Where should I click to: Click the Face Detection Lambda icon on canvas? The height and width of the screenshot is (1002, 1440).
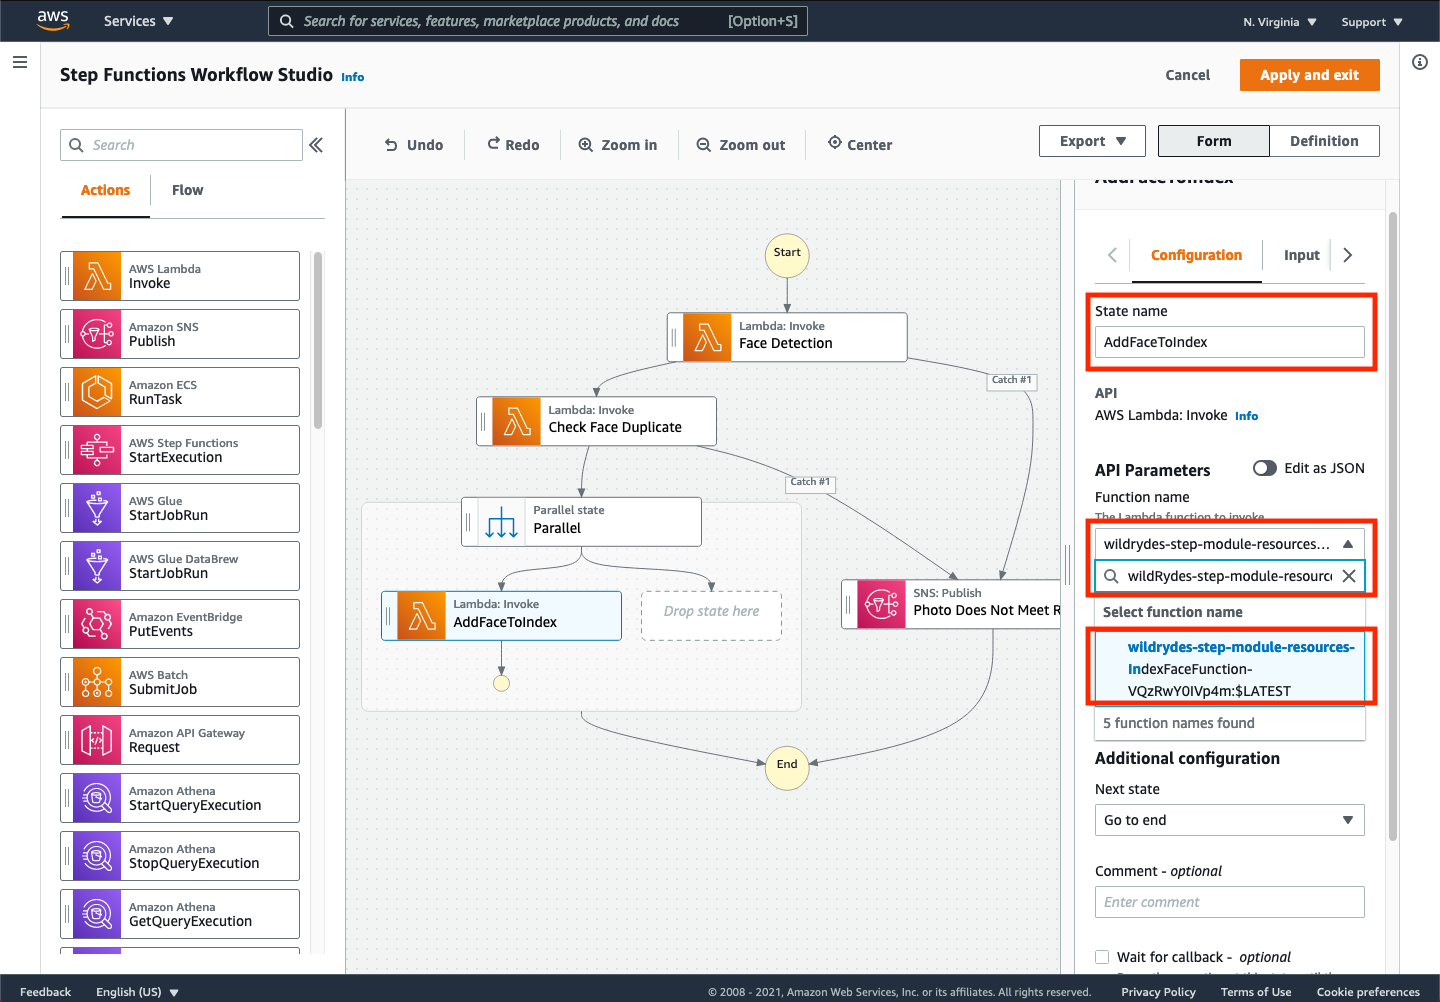[x=707, y=337]
